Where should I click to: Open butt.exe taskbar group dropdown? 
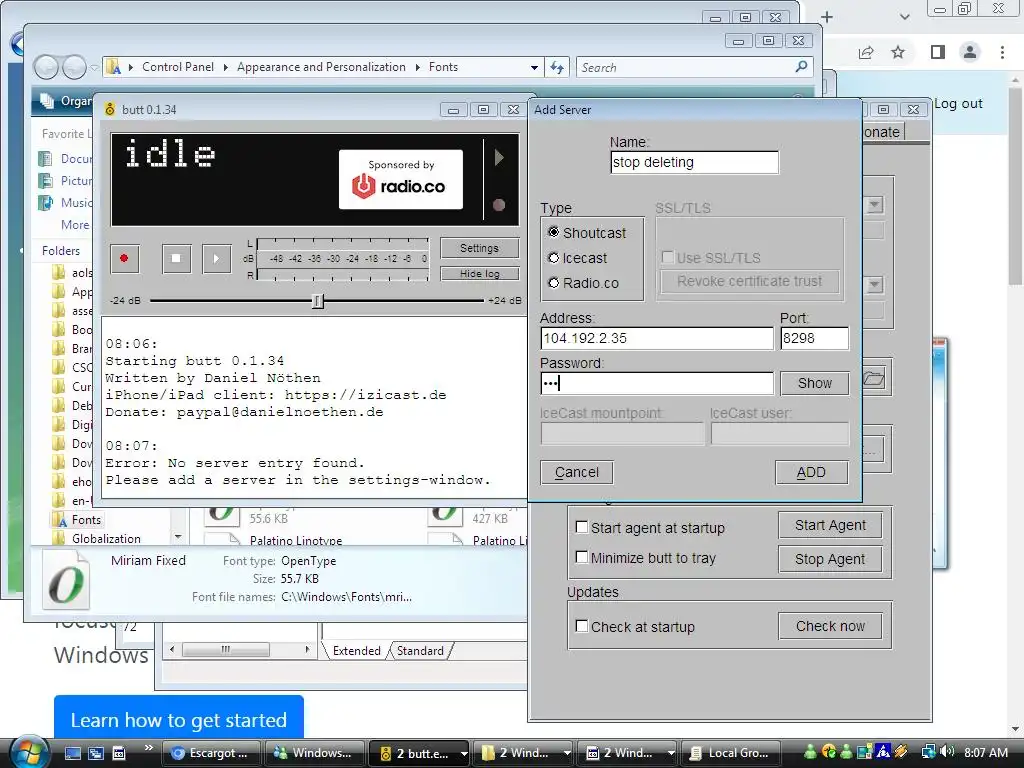(x=464, y=753)
